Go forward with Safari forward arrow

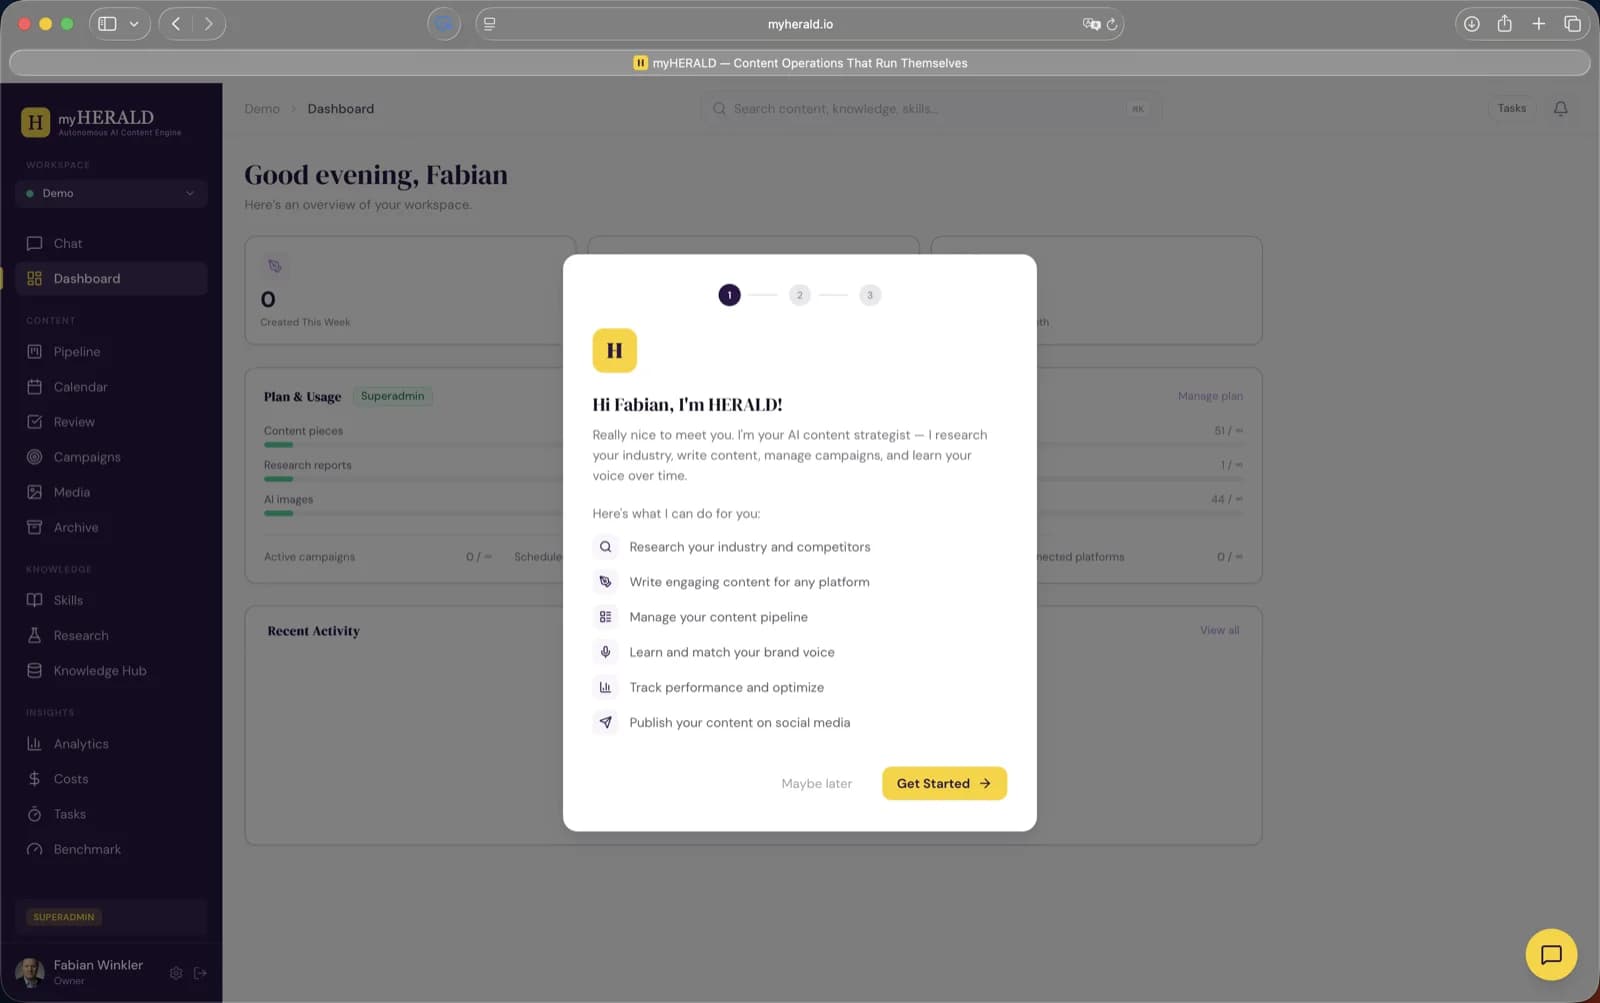coord(208,24)
